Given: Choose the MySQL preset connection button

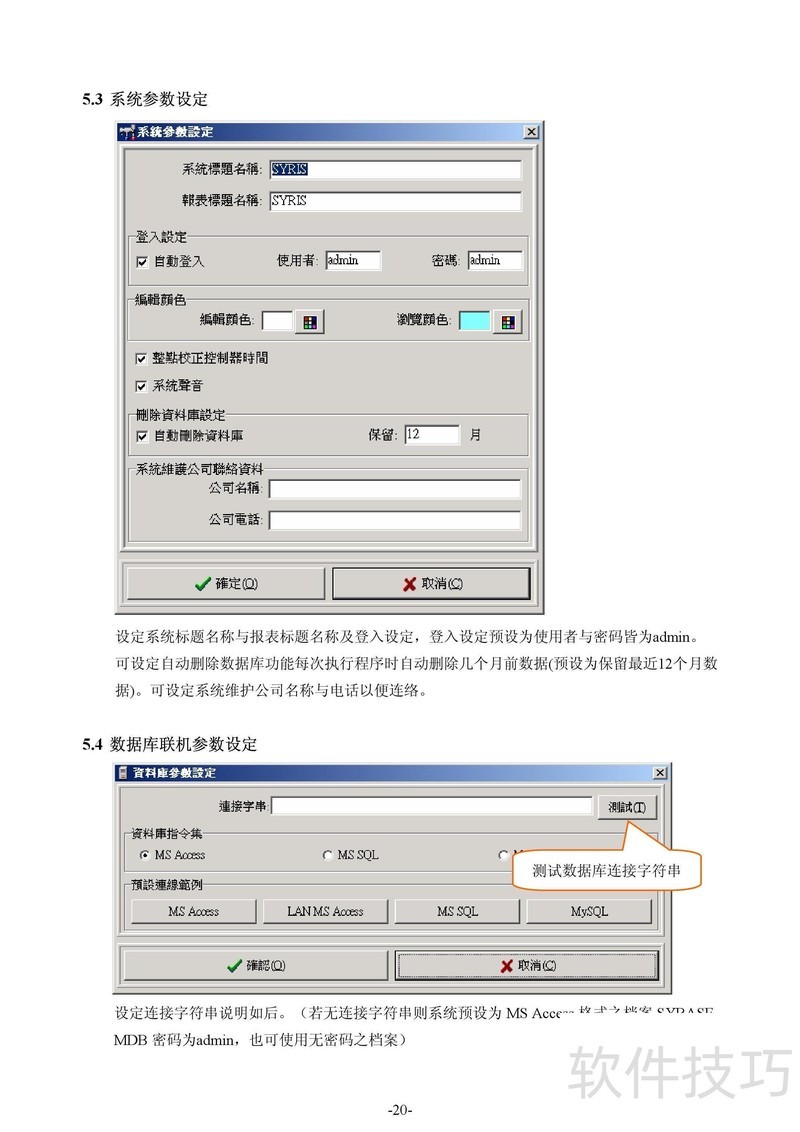Looking at the screenshot, I should click(x=589, y=911).
